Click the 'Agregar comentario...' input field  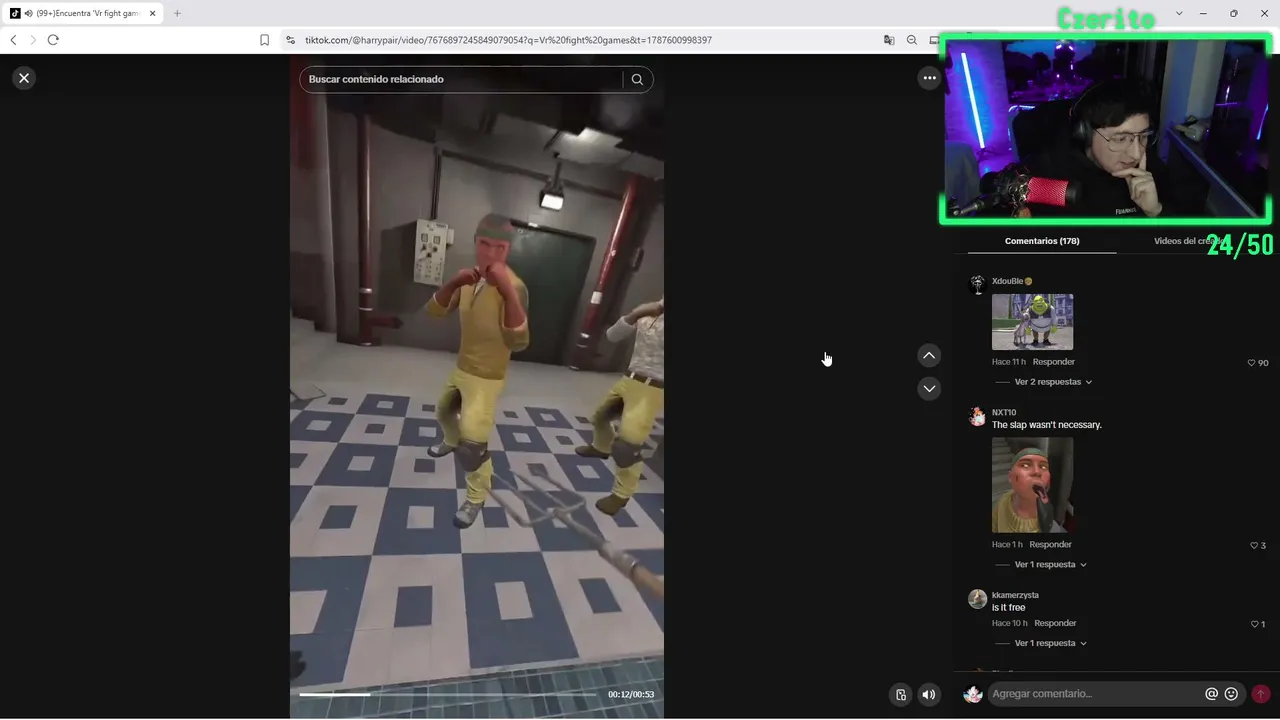pos(1096,694)
